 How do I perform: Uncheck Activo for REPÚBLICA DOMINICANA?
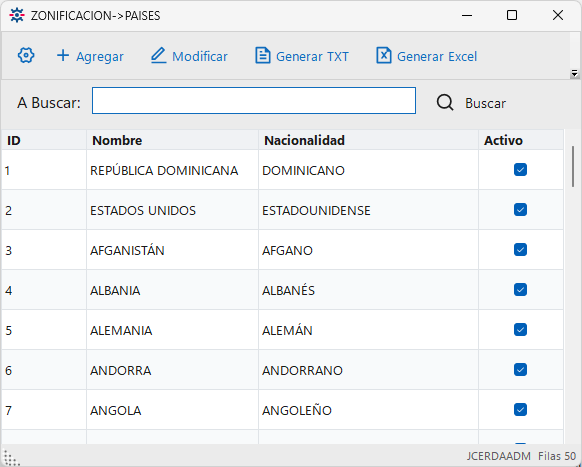coord(520,170)
